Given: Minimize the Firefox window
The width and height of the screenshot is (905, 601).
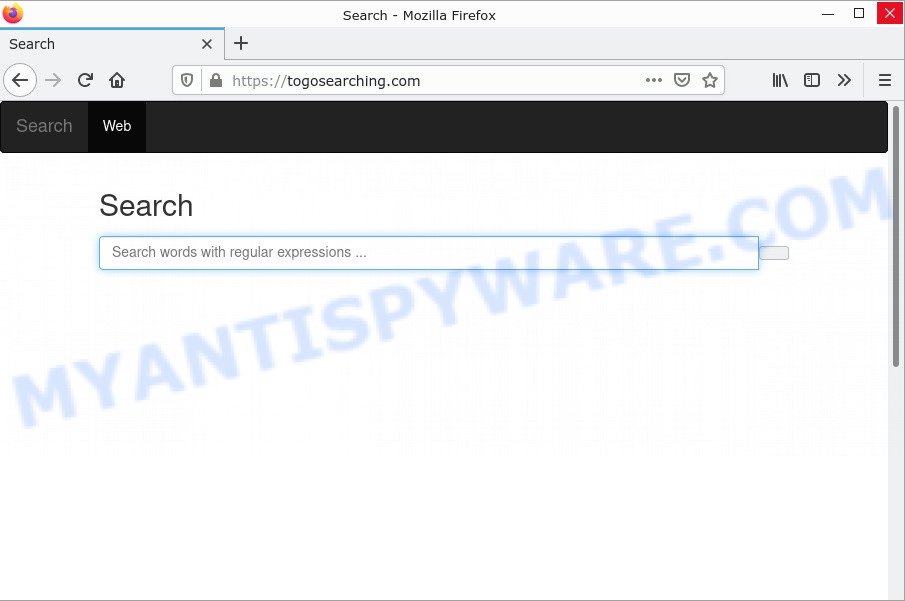Looking at the screenshot, I should click(x=828, y=14).
